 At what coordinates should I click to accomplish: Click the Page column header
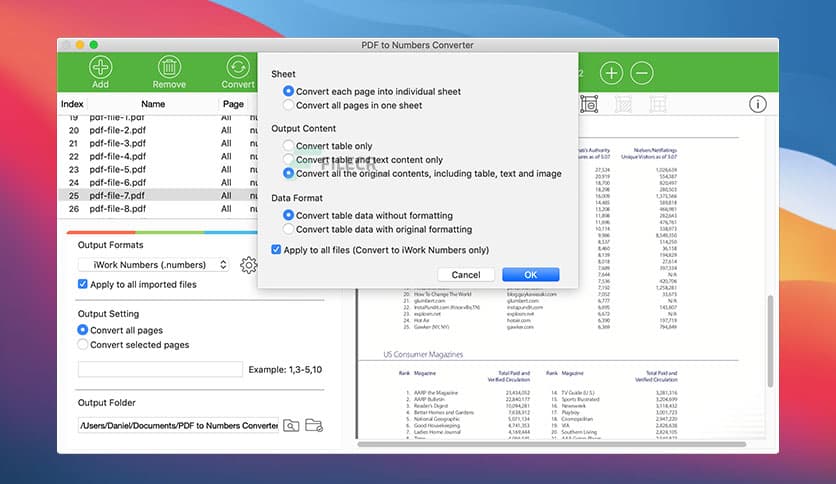coord(233,104)
